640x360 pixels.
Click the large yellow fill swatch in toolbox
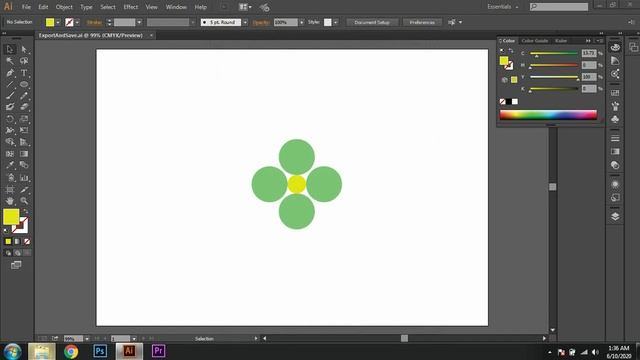(x=11, y=217)
